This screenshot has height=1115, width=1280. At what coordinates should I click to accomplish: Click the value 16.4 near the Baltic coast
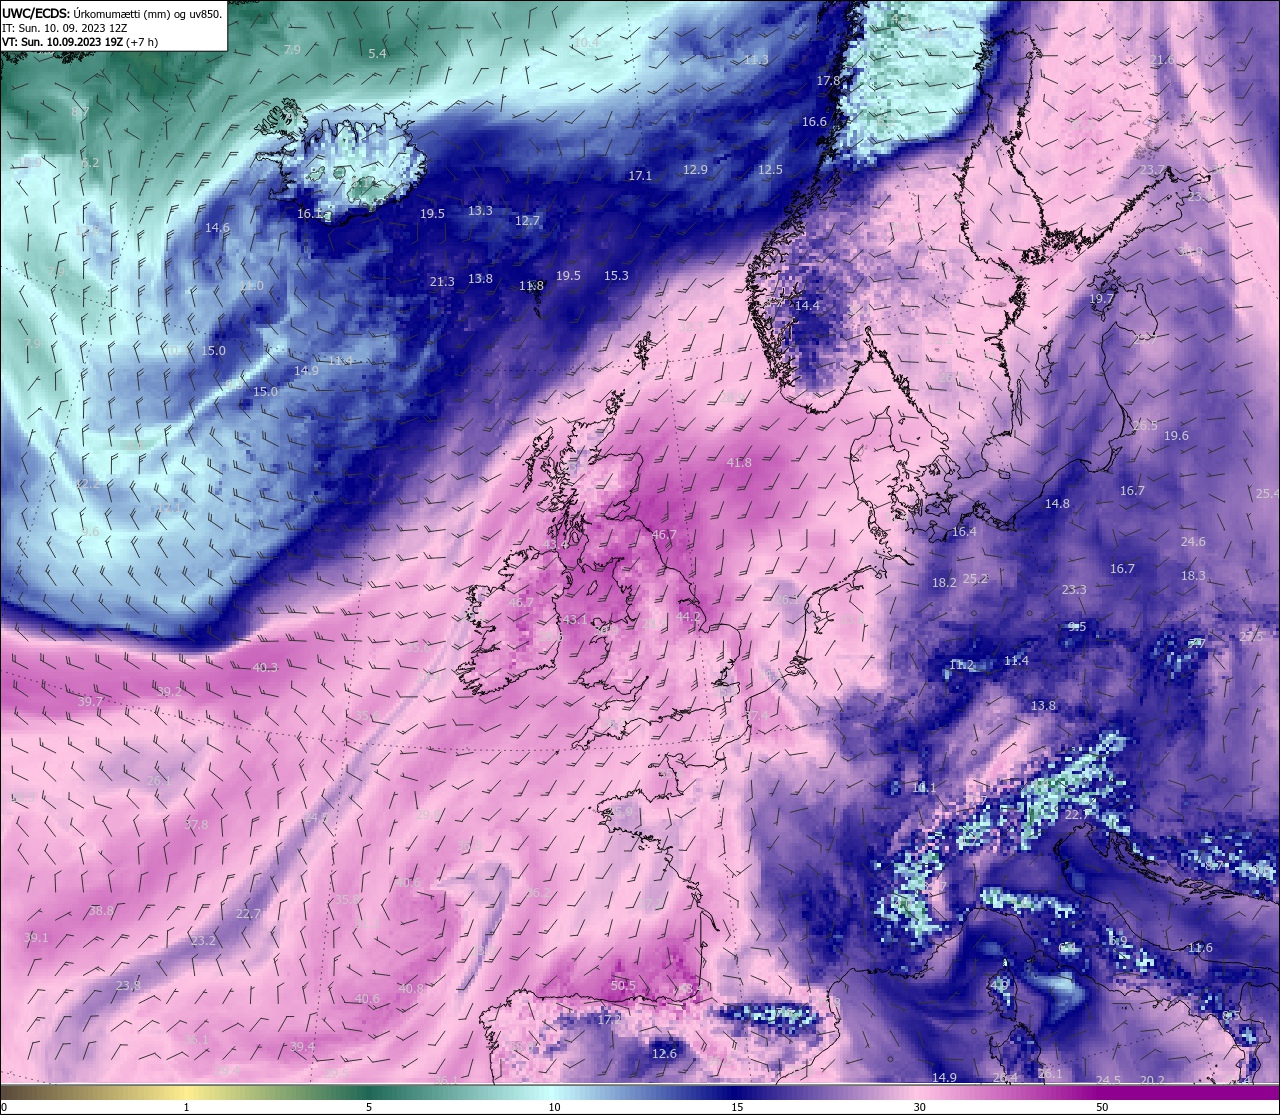pyautogui.click(x=964, y=532)
